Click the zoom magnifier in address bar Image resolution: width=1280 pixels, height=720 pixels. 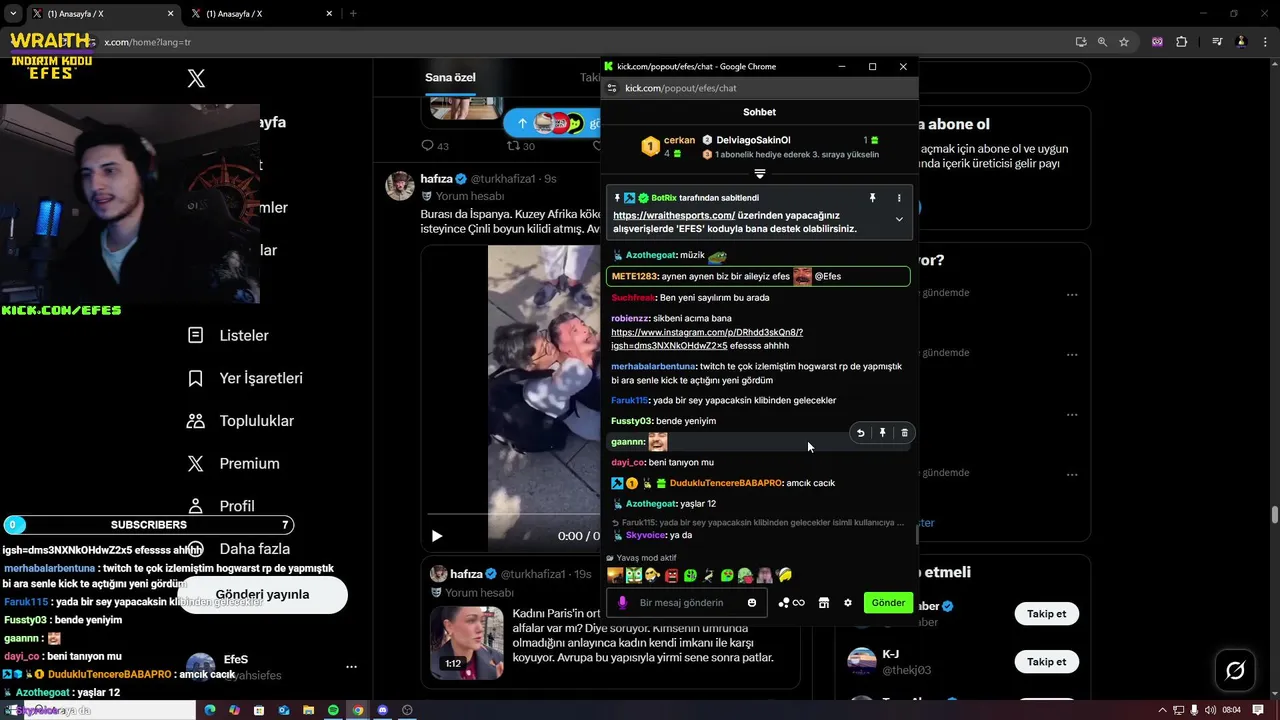point(1102,42)
